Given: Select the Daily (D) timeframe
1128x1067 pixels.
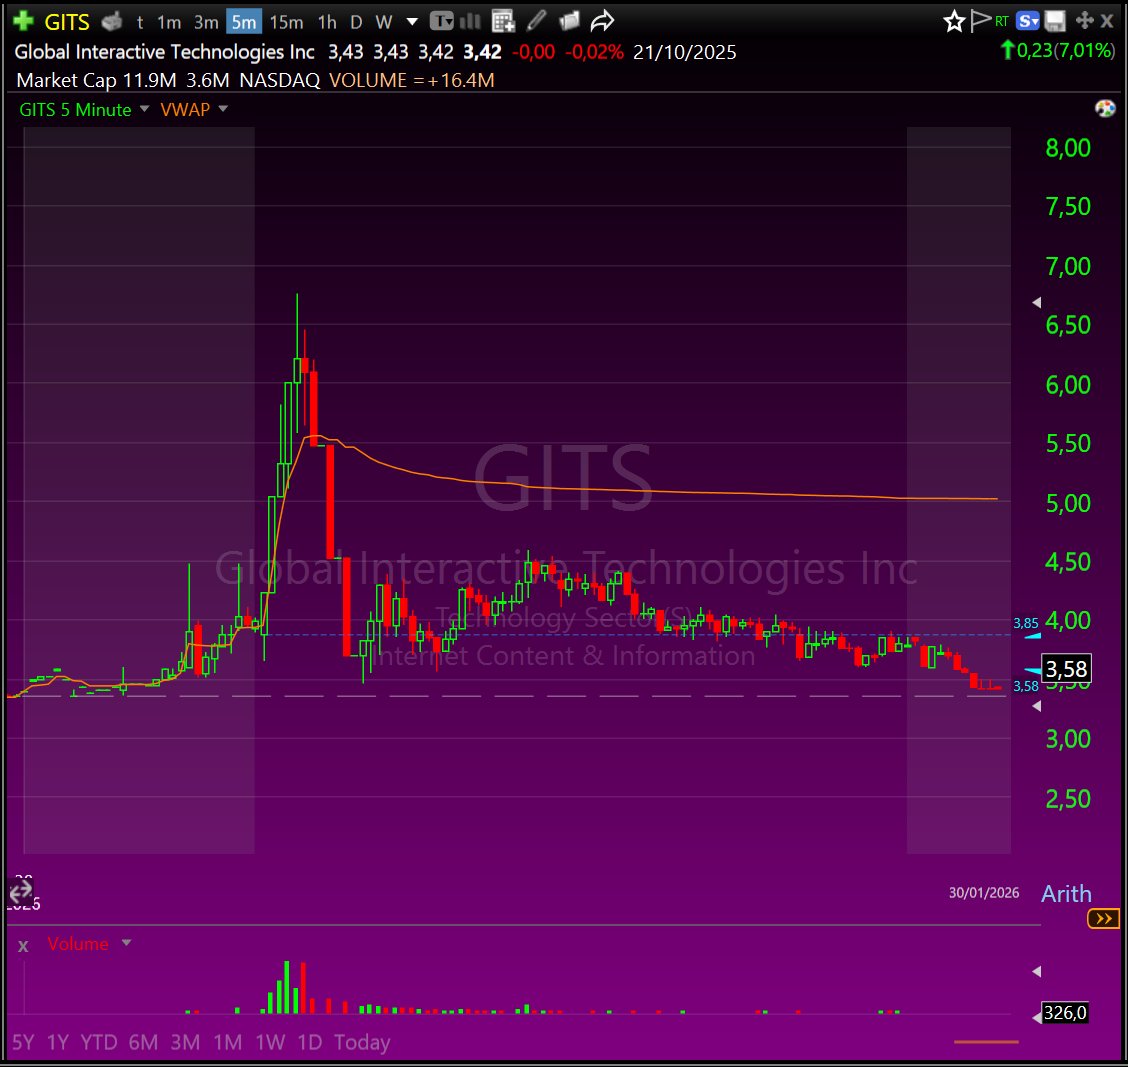Looking at the screenshot, I should coord(356,22).
